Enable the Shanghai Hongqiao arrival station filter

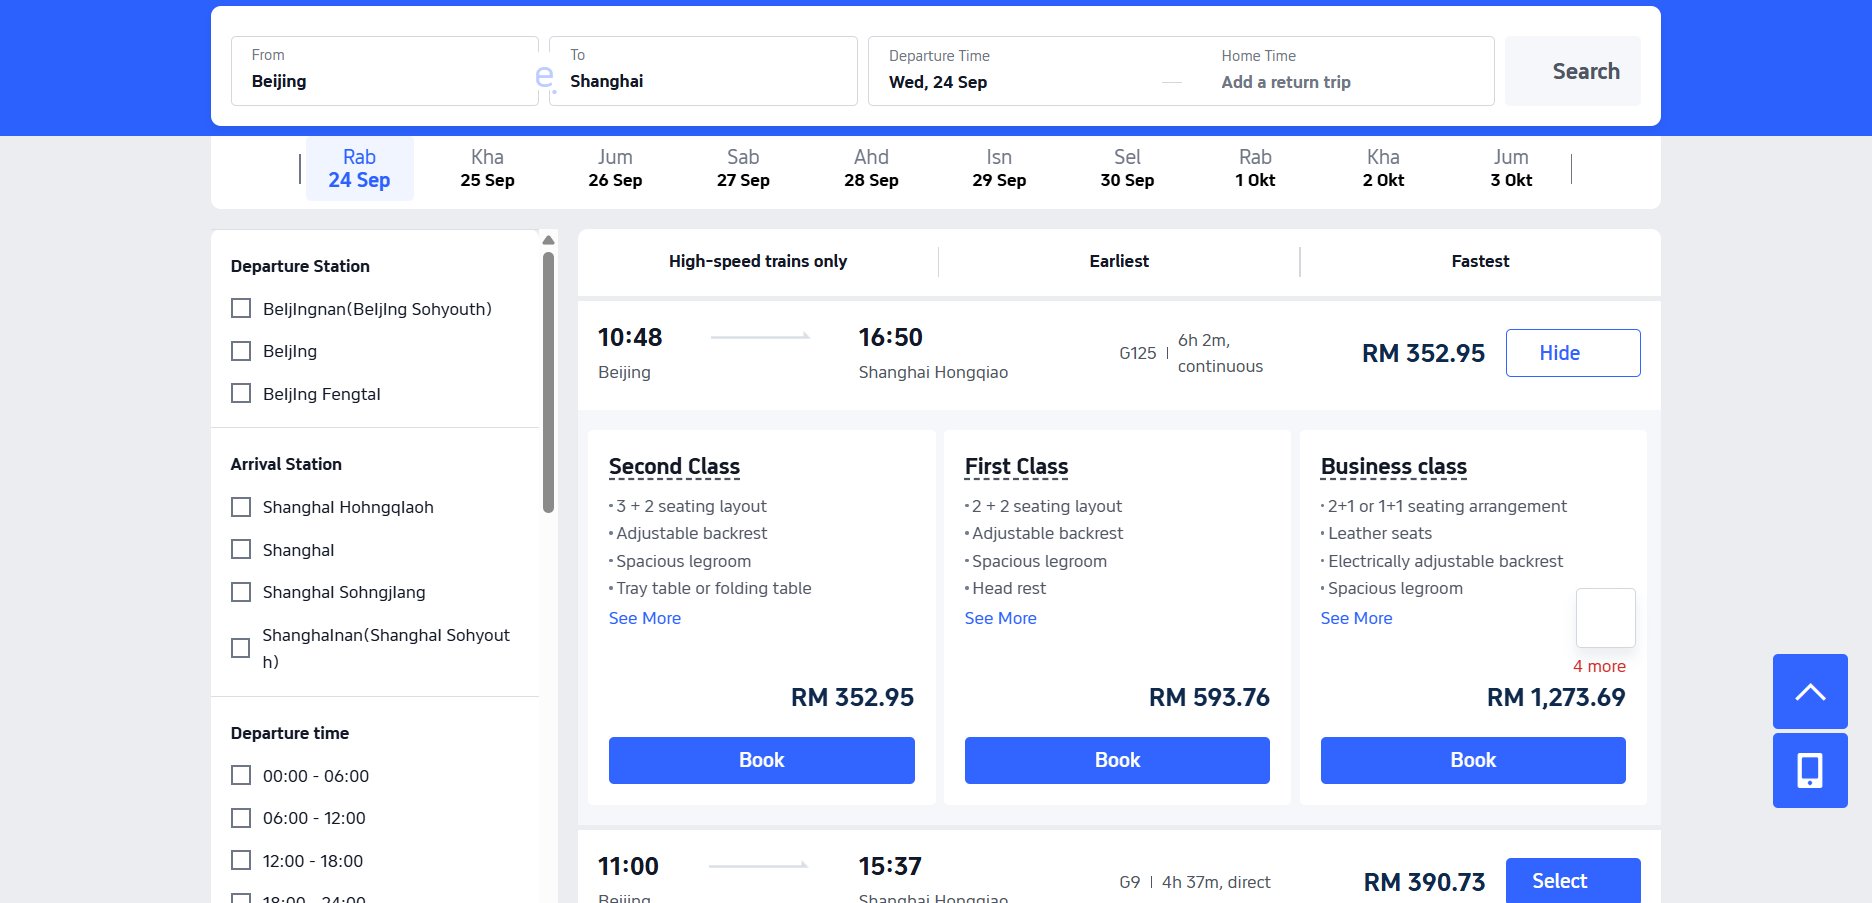(x=241, y=507)
